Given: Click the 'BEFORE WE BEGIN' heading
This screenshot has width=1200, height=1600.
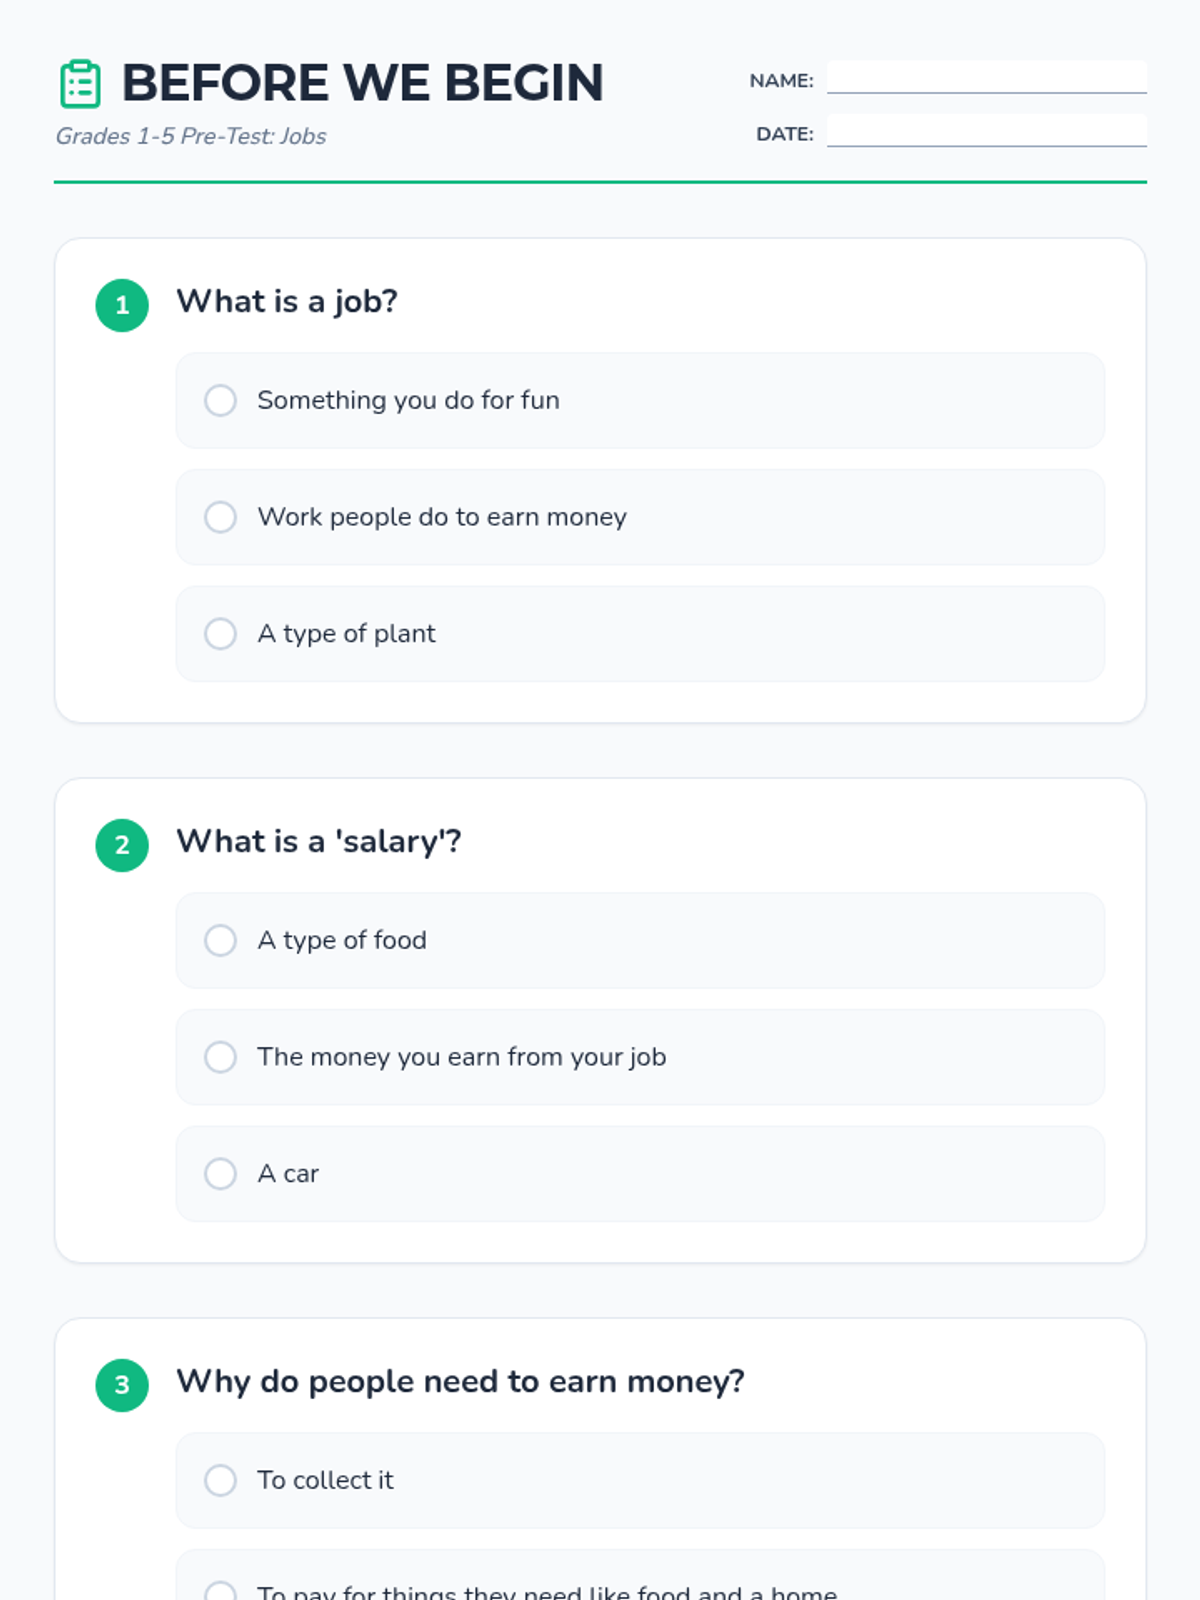Looking at the screenshot, I should 362,83.
